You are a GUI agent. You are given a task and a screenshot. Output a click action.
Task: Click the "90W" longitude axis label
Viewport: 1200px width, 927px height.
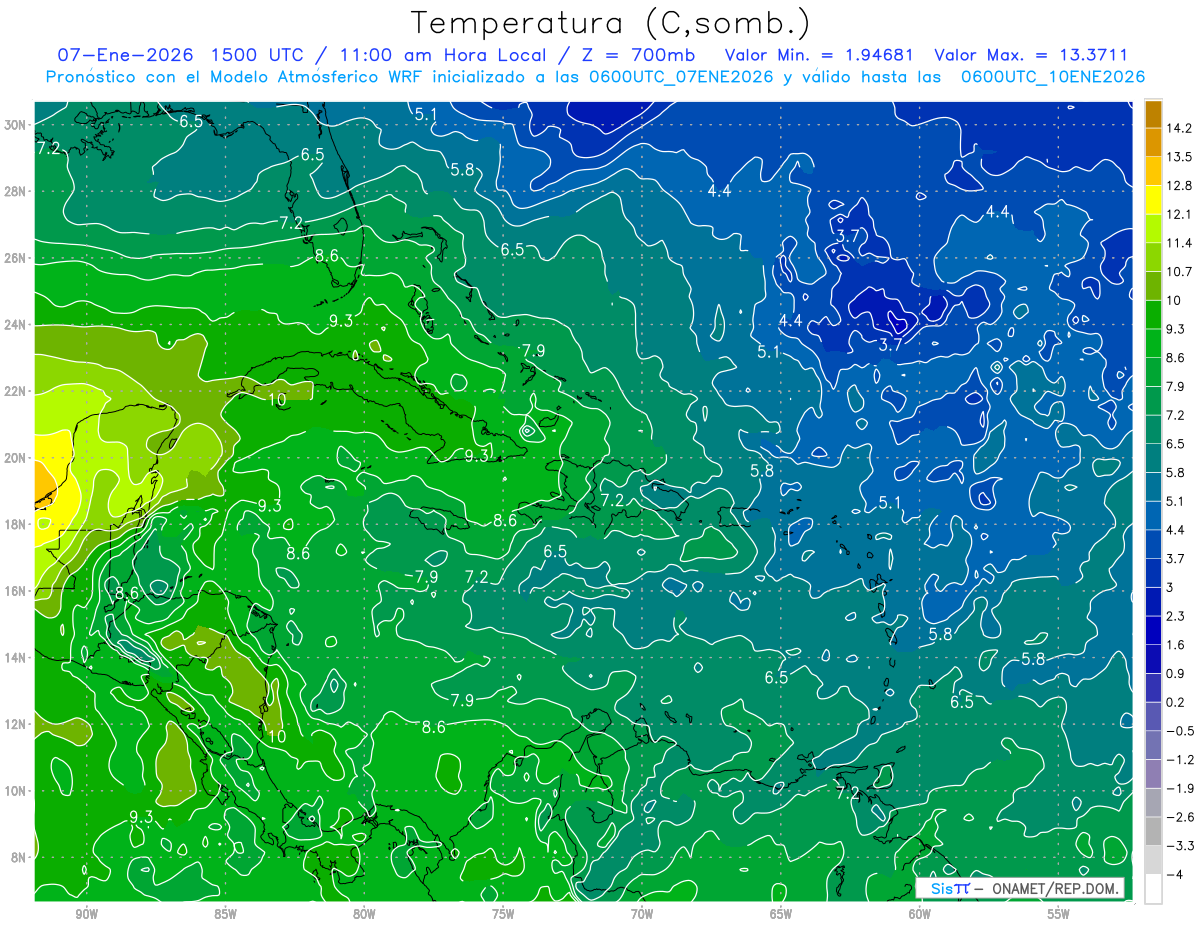[x=86, y=914]
